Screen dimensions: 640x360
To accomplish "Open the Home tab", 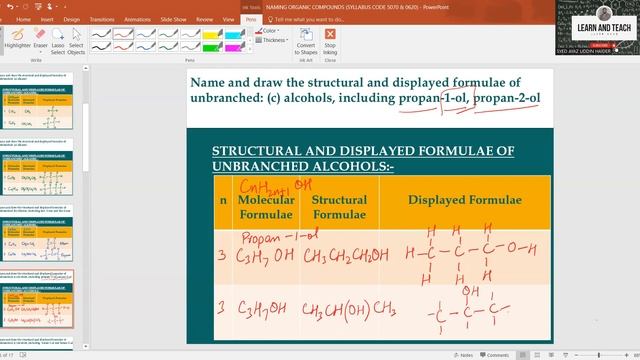I will pos(23,20).
